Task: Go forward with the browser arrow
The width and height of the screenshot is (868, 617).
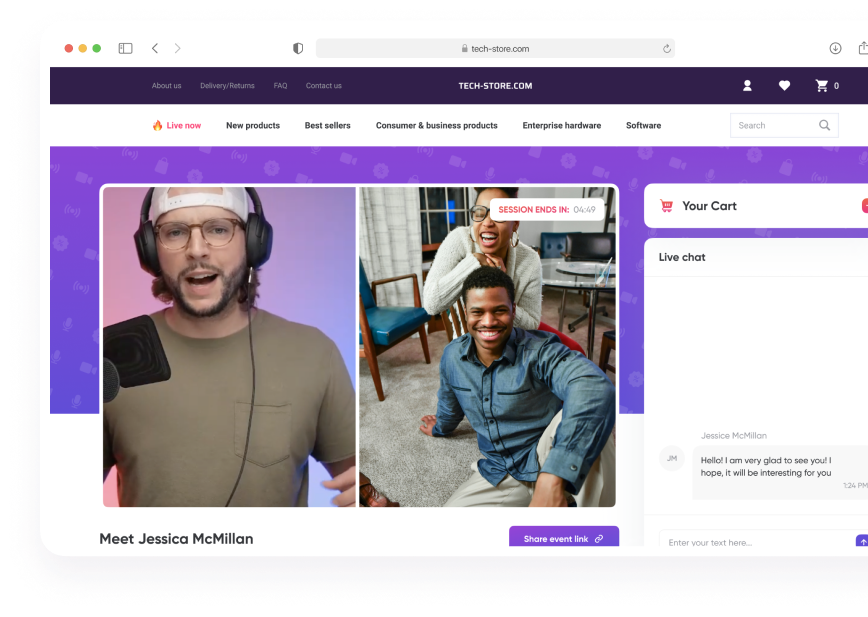Action: tap(178, 49)
